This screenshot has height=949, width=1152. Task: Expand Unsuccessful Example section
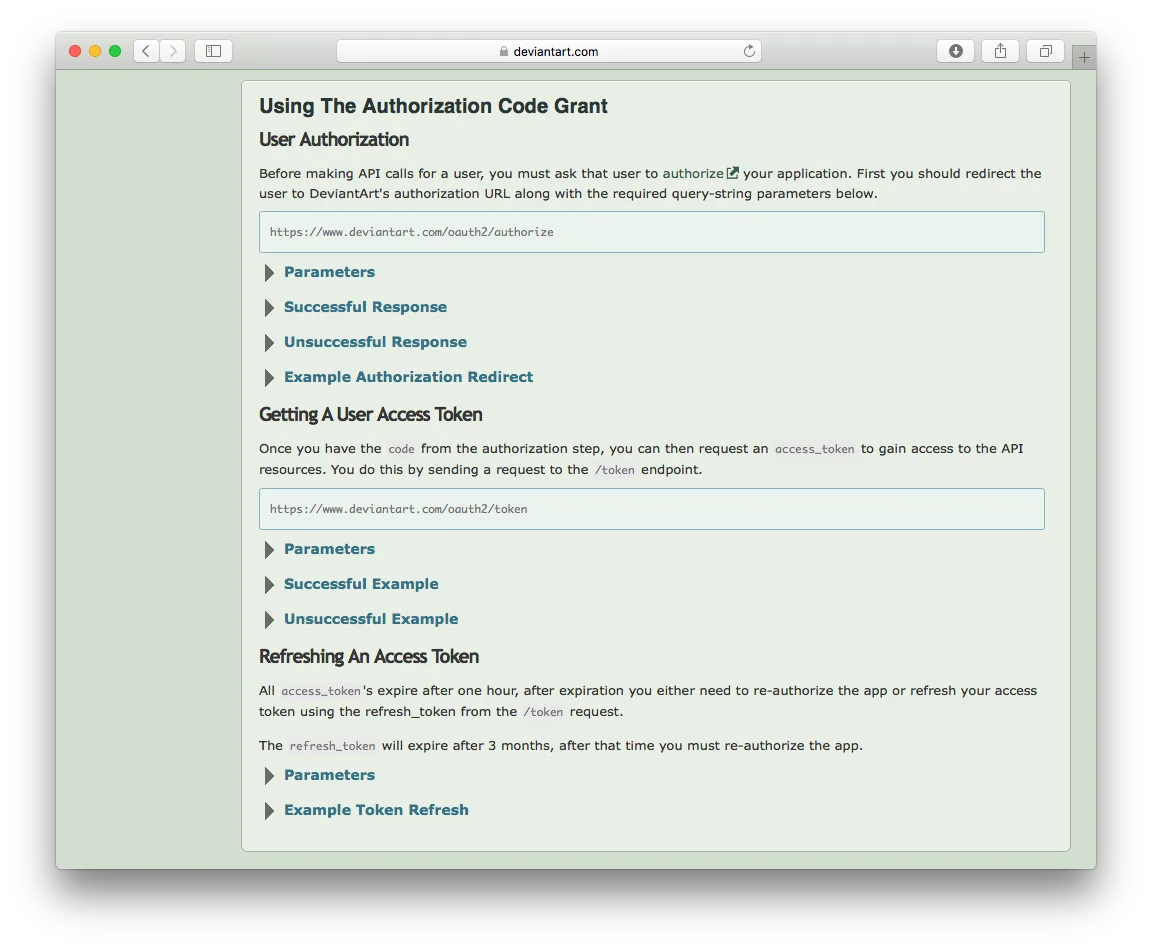tap(371, 619)
